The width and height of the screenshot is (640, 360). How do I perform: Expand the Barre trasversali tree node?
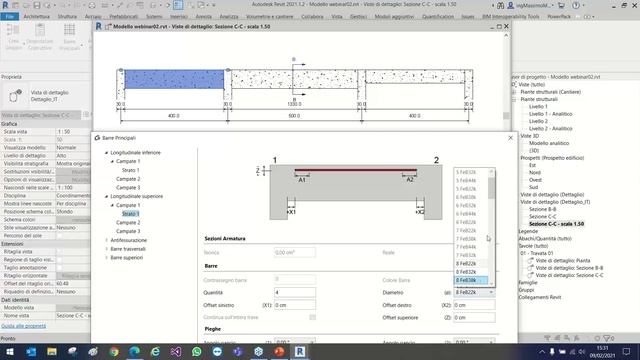107,249
